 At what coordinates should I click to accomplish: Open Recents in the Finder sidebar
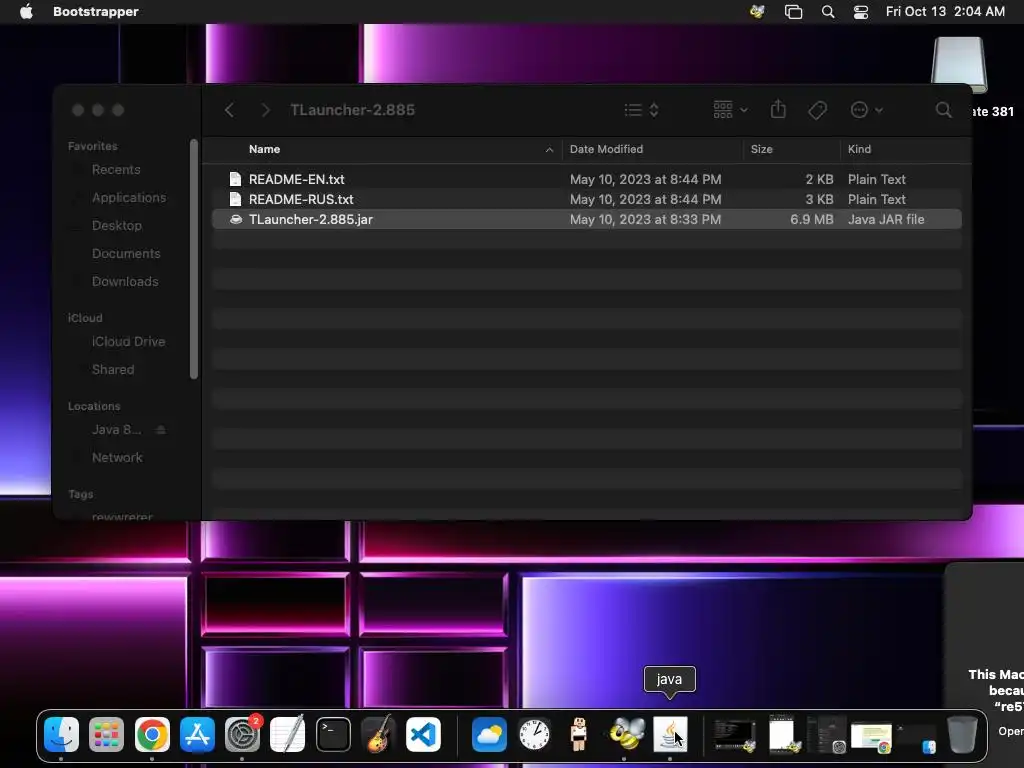[x=116, y=170]
